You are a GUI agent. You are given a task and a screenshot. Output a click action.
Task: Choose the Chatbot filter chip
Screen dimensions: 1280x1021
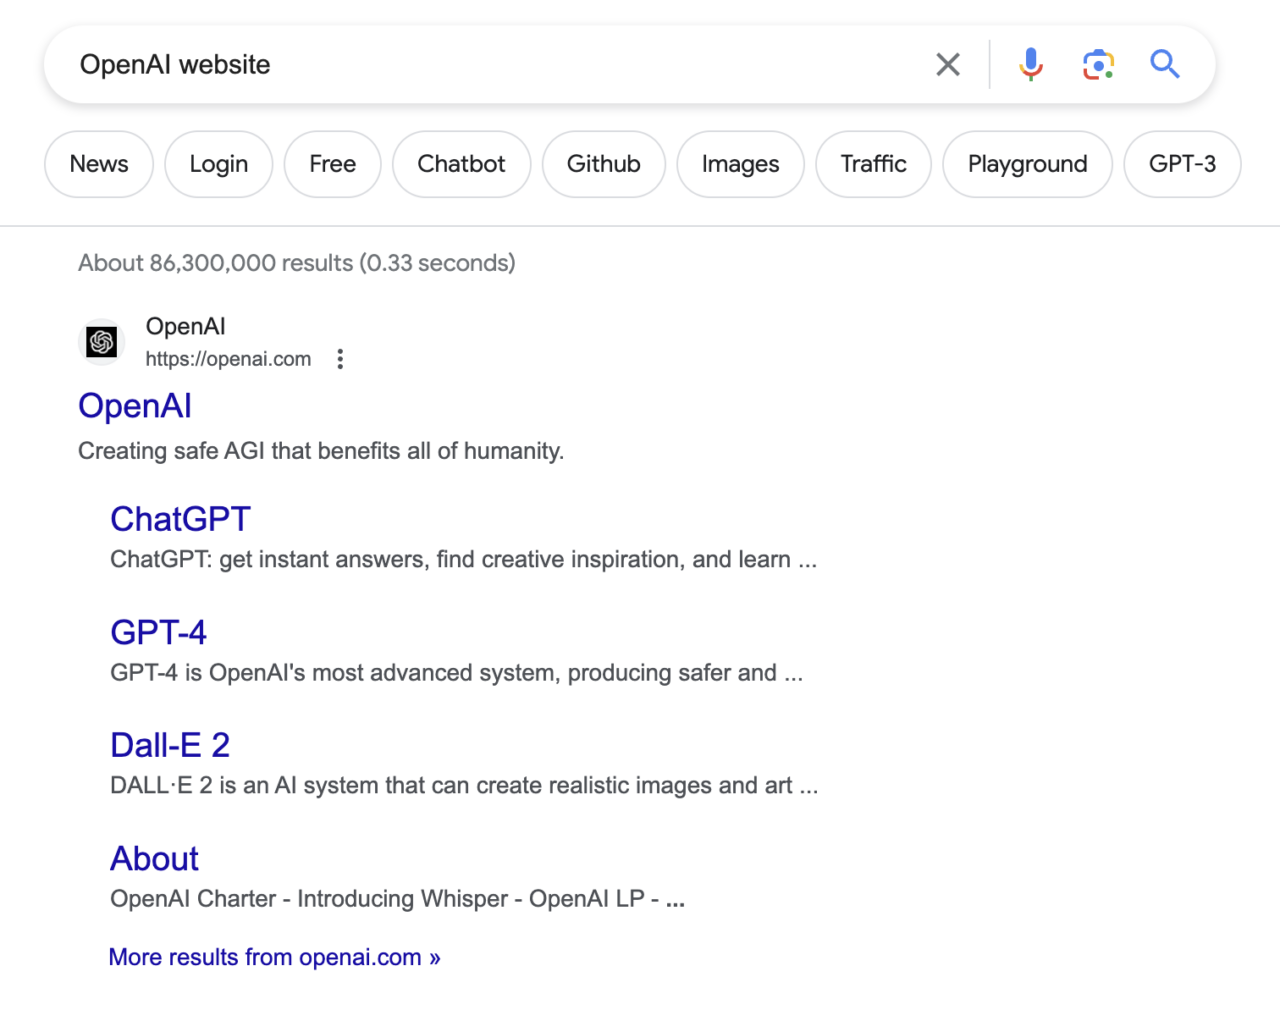pyautogui.click(x=461, y=164)
